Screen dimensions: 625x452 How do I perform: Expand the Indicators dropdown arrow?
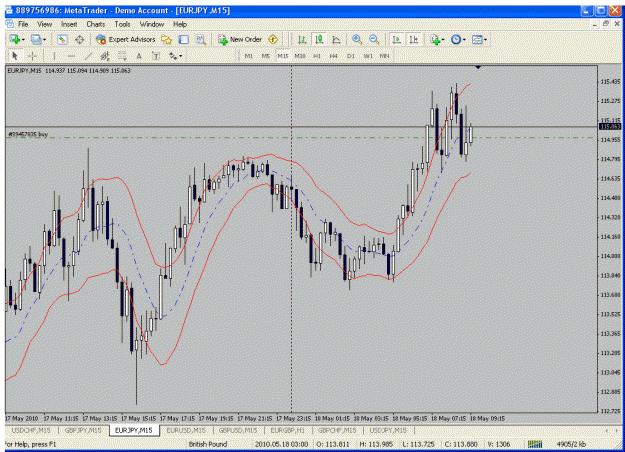click(x=443, y=40)
